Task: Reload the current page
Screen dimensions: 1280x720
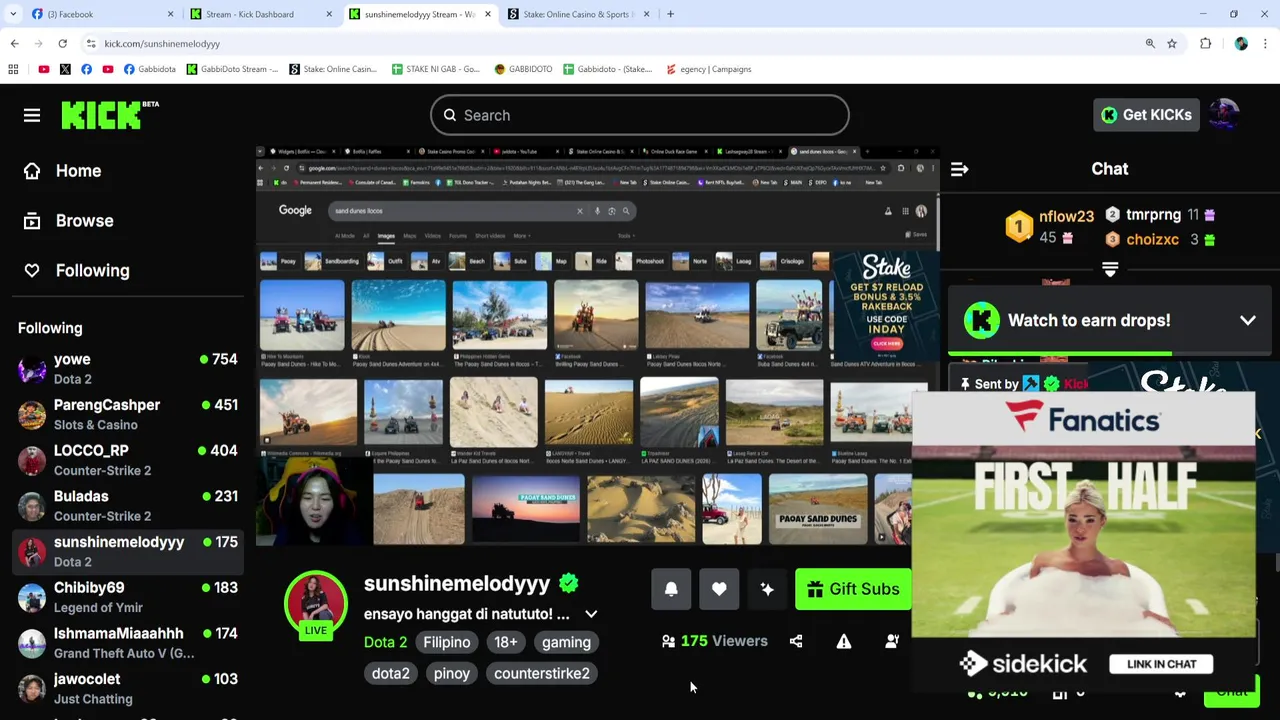Action: click(x=62, y=44)
